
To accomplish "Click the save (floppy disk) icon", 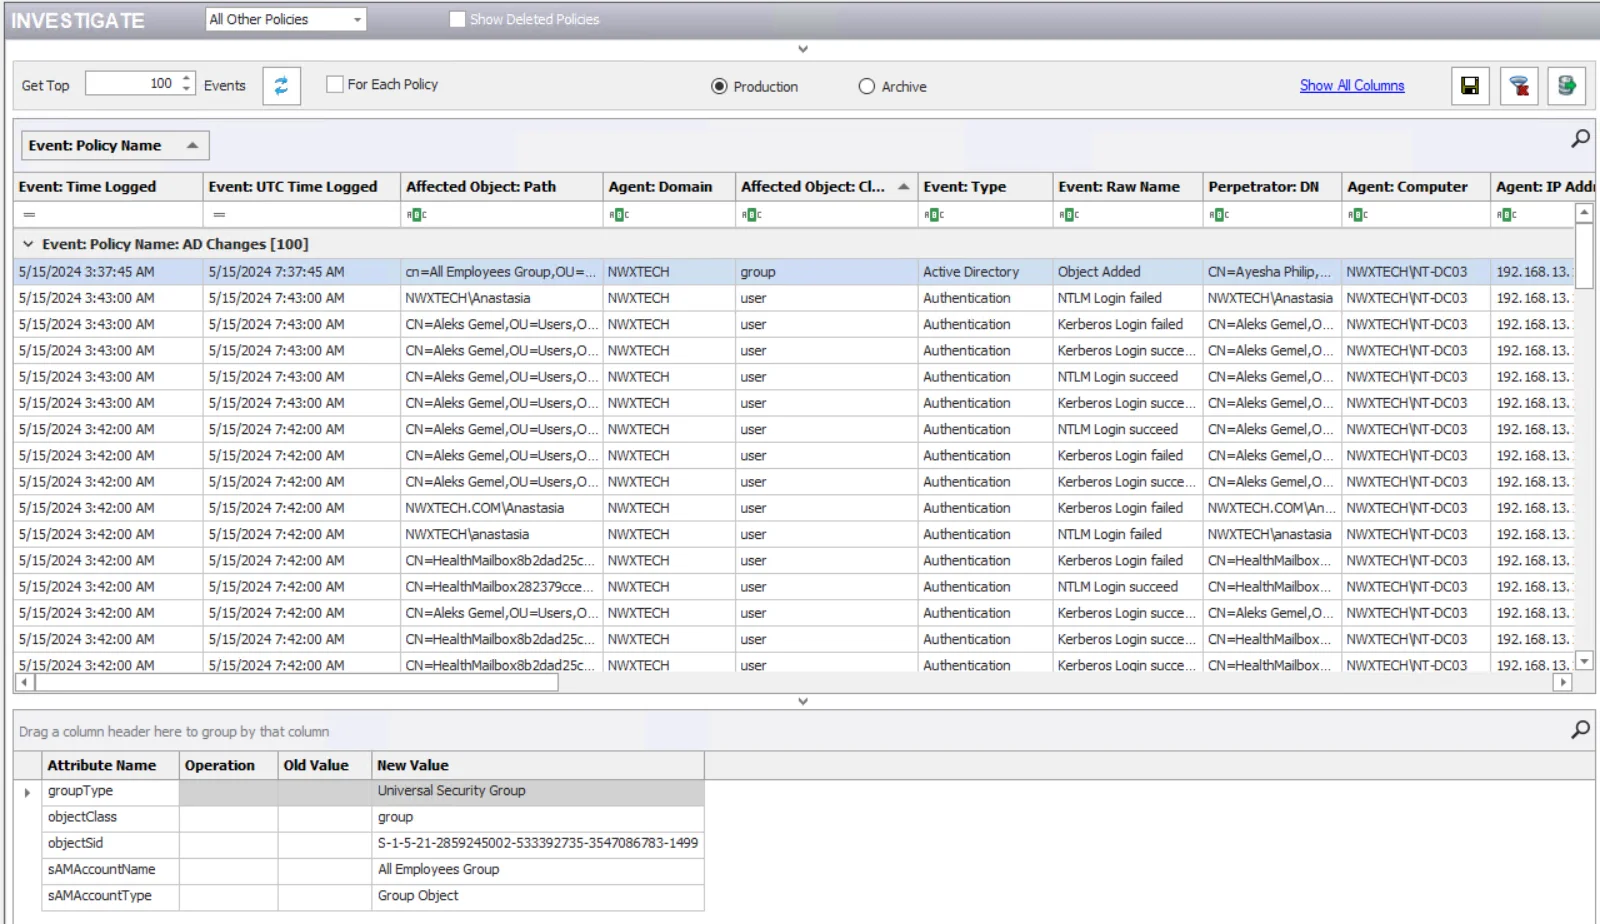I will pos(1470,86).
